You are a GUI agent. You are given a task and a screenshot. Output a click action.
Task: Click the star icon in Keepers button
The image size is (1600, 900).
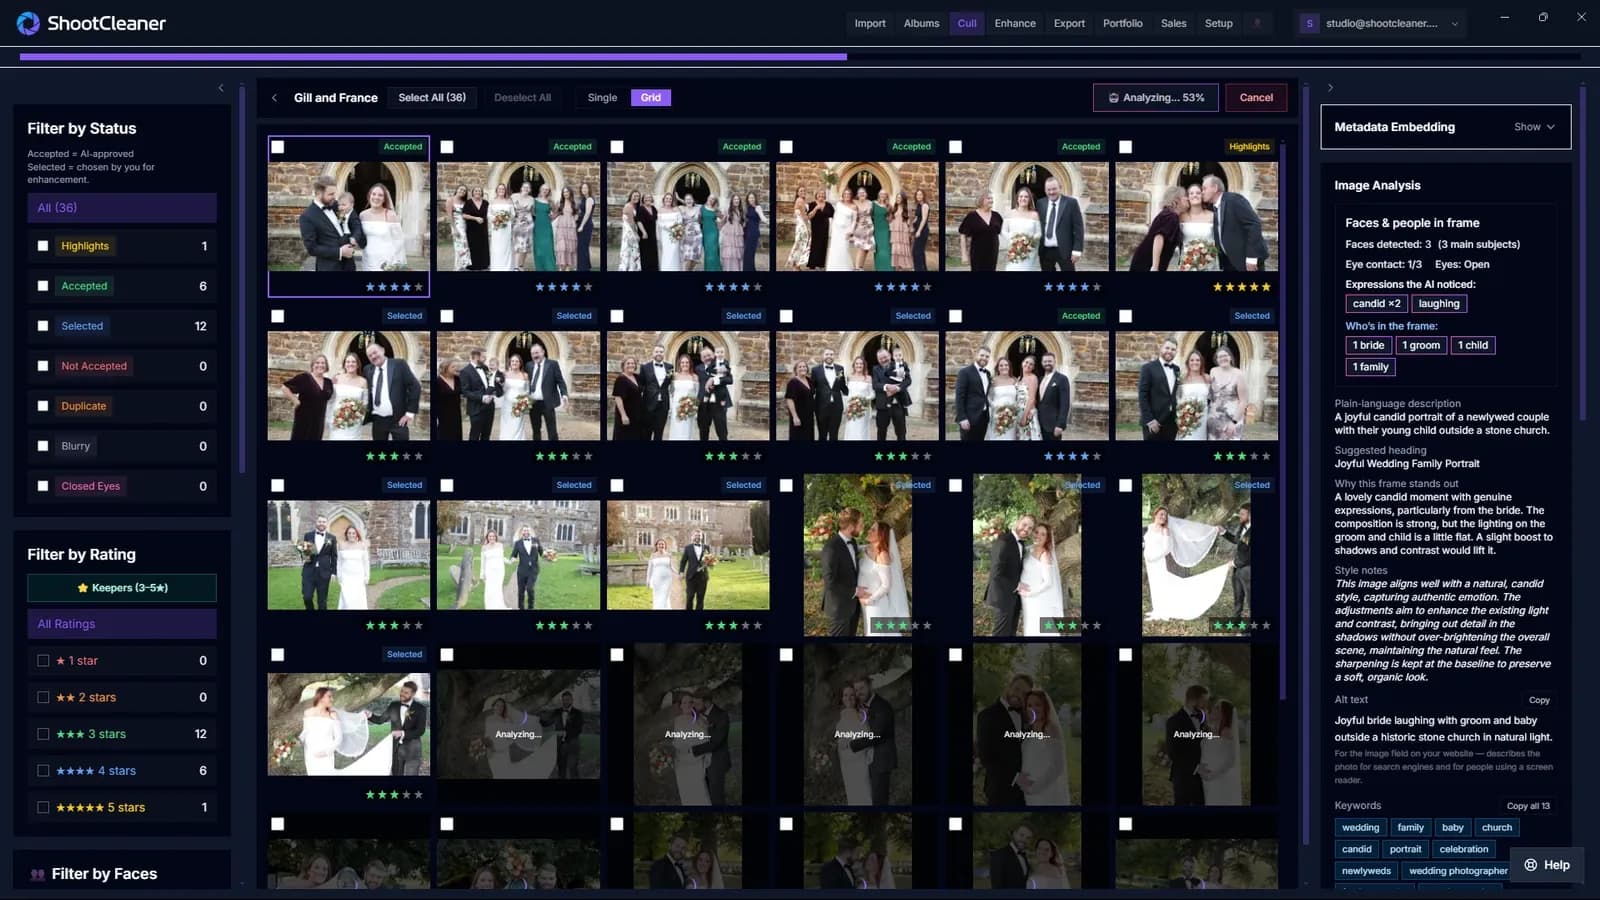[83, 588]
